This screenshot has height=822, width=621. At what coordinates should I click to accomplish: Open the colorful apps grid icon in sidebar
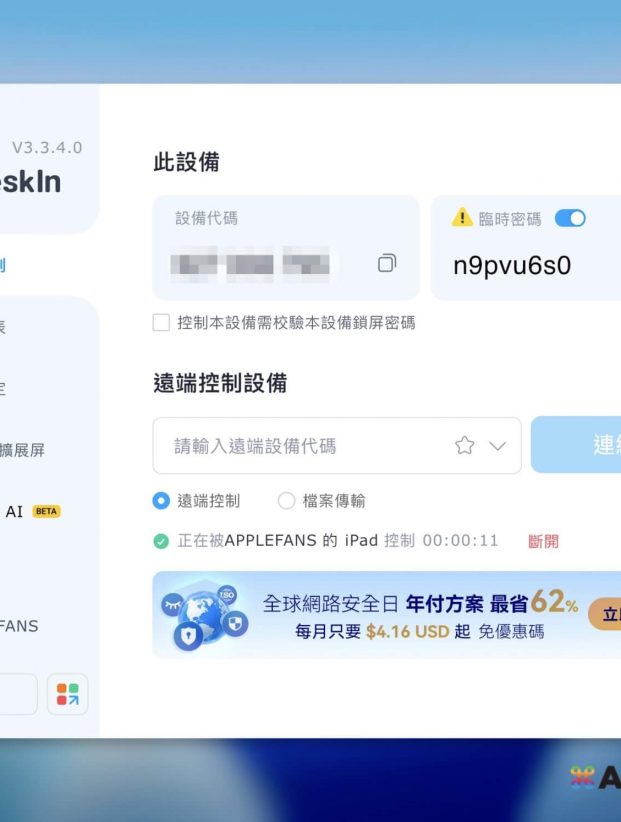68,694
